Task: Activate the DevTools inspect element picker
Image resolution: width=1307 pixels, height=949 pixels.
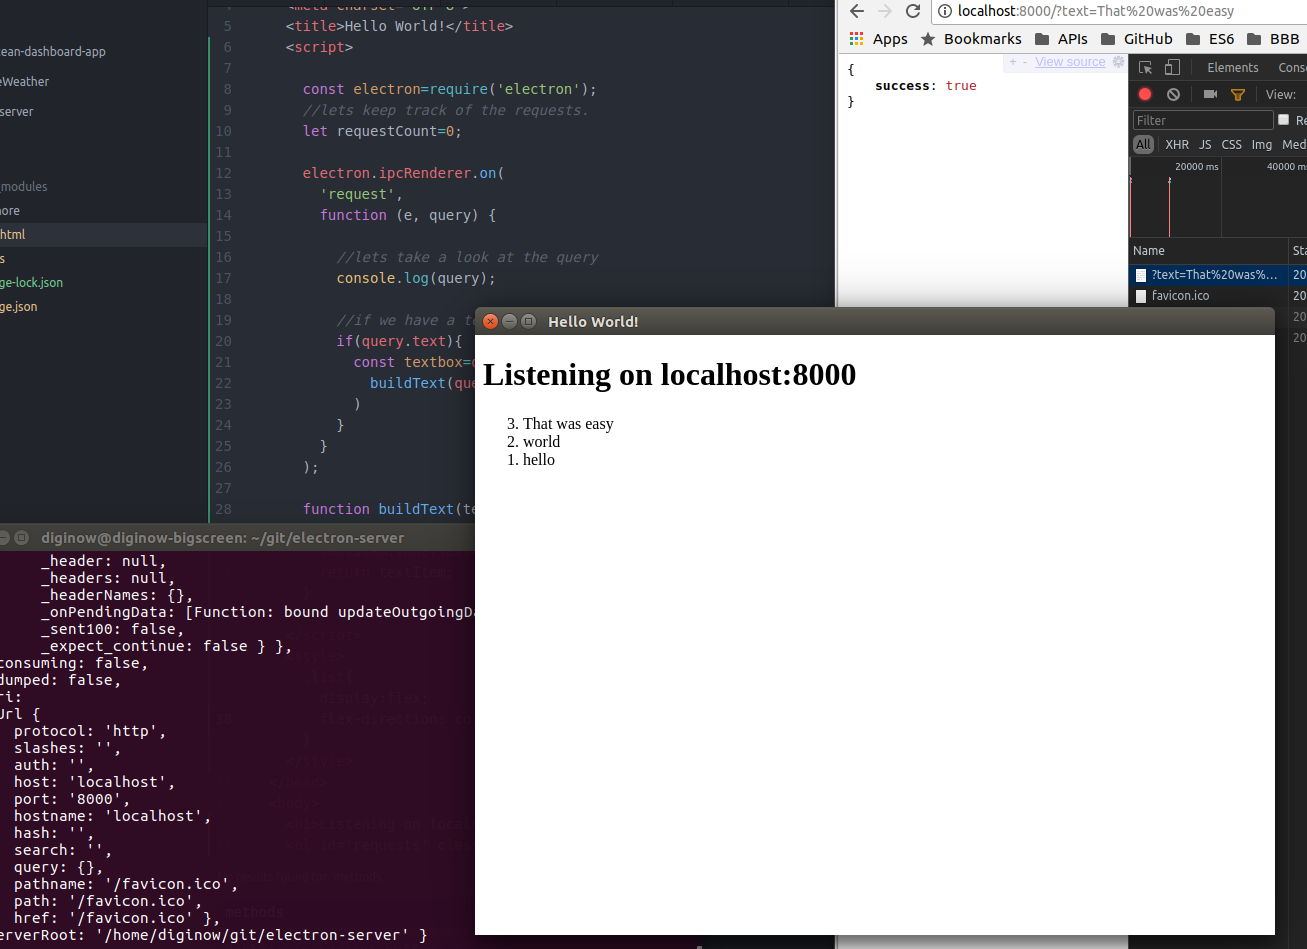Action: [x=1146, y=68]
